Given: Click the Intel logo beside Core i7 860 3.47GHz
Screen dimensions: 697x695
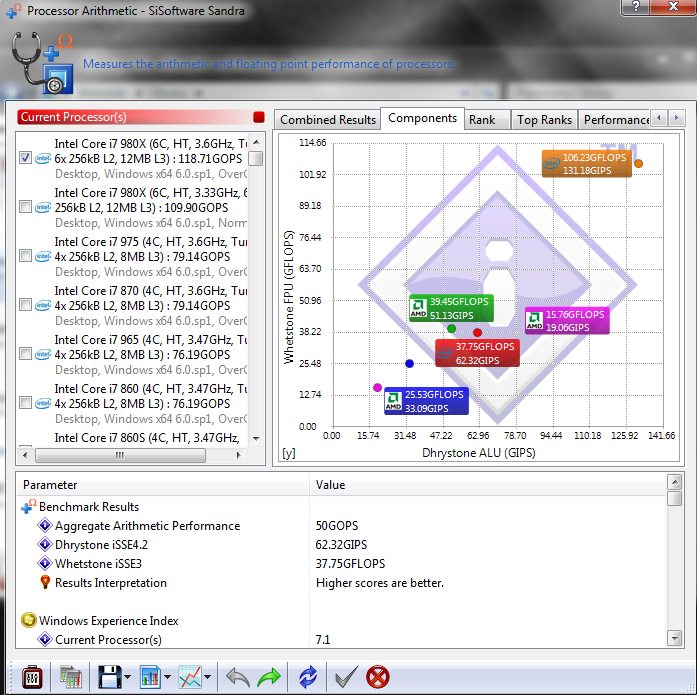Looking at the screenshot, I should pos(43,403).
